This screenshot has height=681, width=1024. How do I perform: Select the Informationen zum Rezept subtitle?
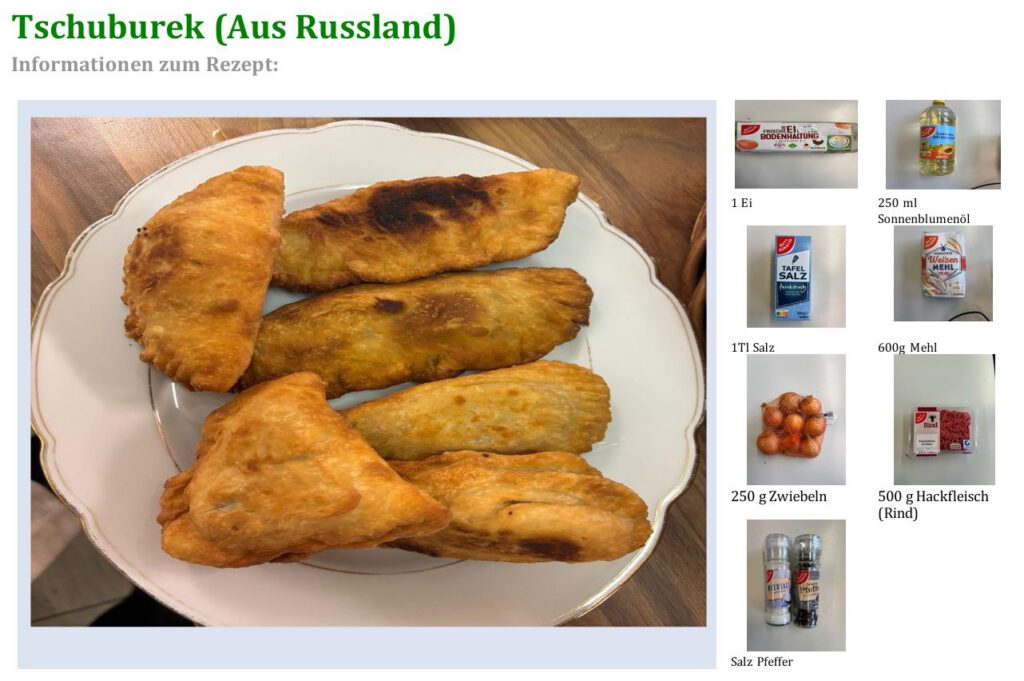tap(144, 65)
